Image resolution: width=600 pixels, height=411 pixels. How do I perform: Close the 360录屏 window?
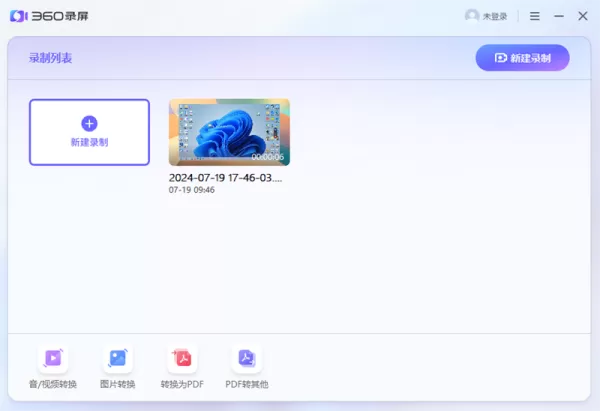pos(582,16)
